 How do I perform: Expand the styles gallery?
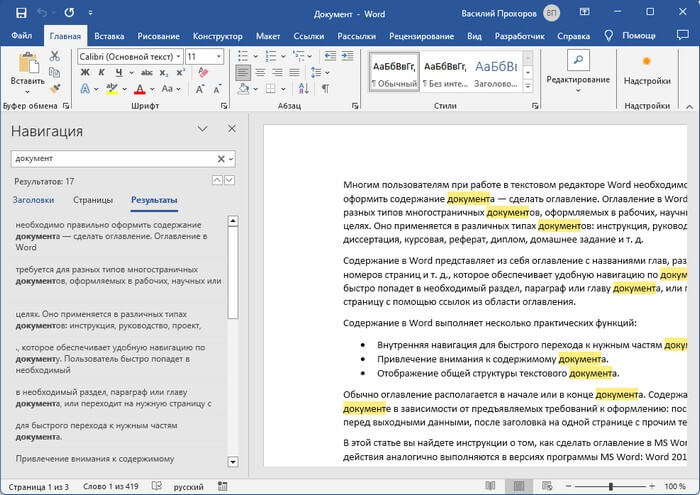528,86
